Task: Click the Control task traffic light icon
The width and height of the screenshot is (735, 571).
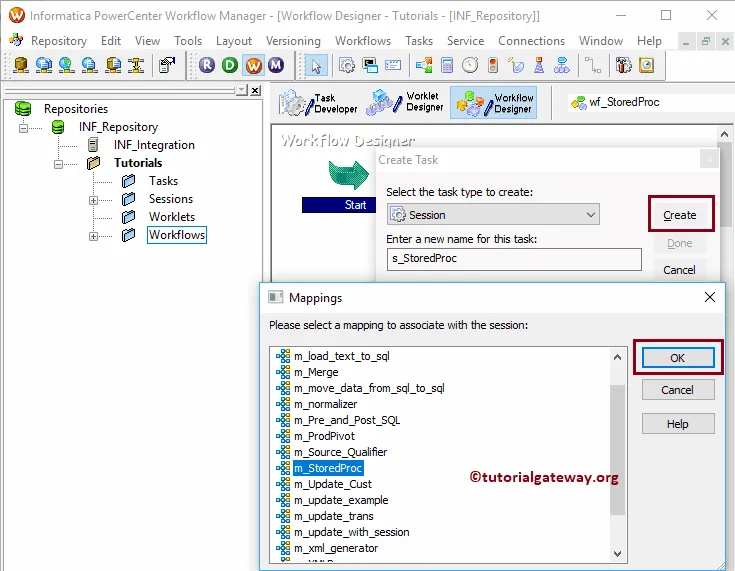Action: tap(493, 65)
